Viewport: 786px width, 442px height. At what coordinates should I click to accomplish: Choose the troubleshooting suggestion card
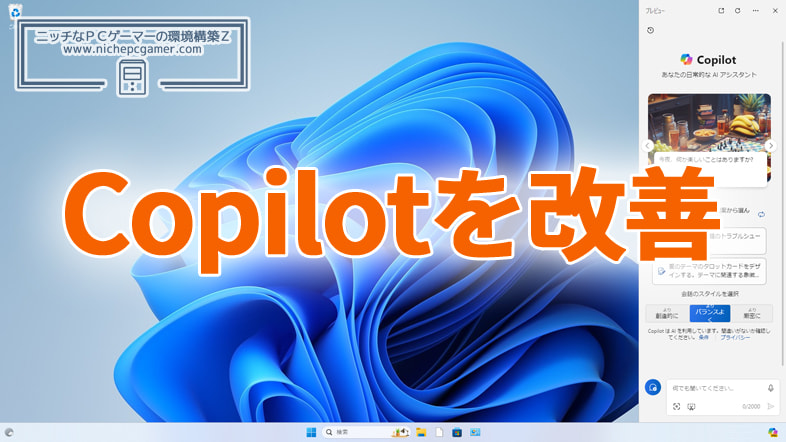[x=737, y=241]
